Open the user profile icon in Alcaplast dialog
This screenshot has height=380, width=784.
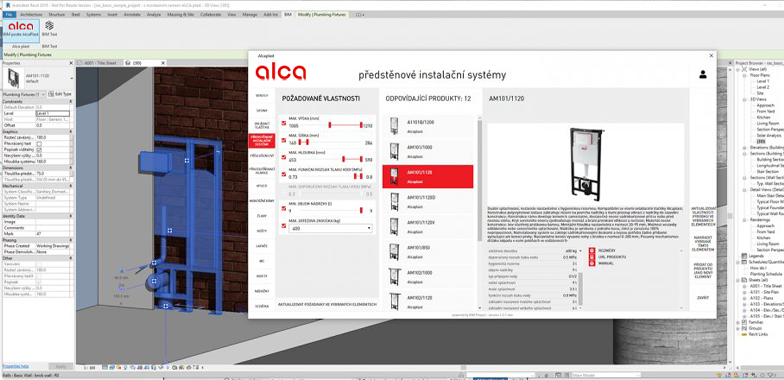click(703, 74)
